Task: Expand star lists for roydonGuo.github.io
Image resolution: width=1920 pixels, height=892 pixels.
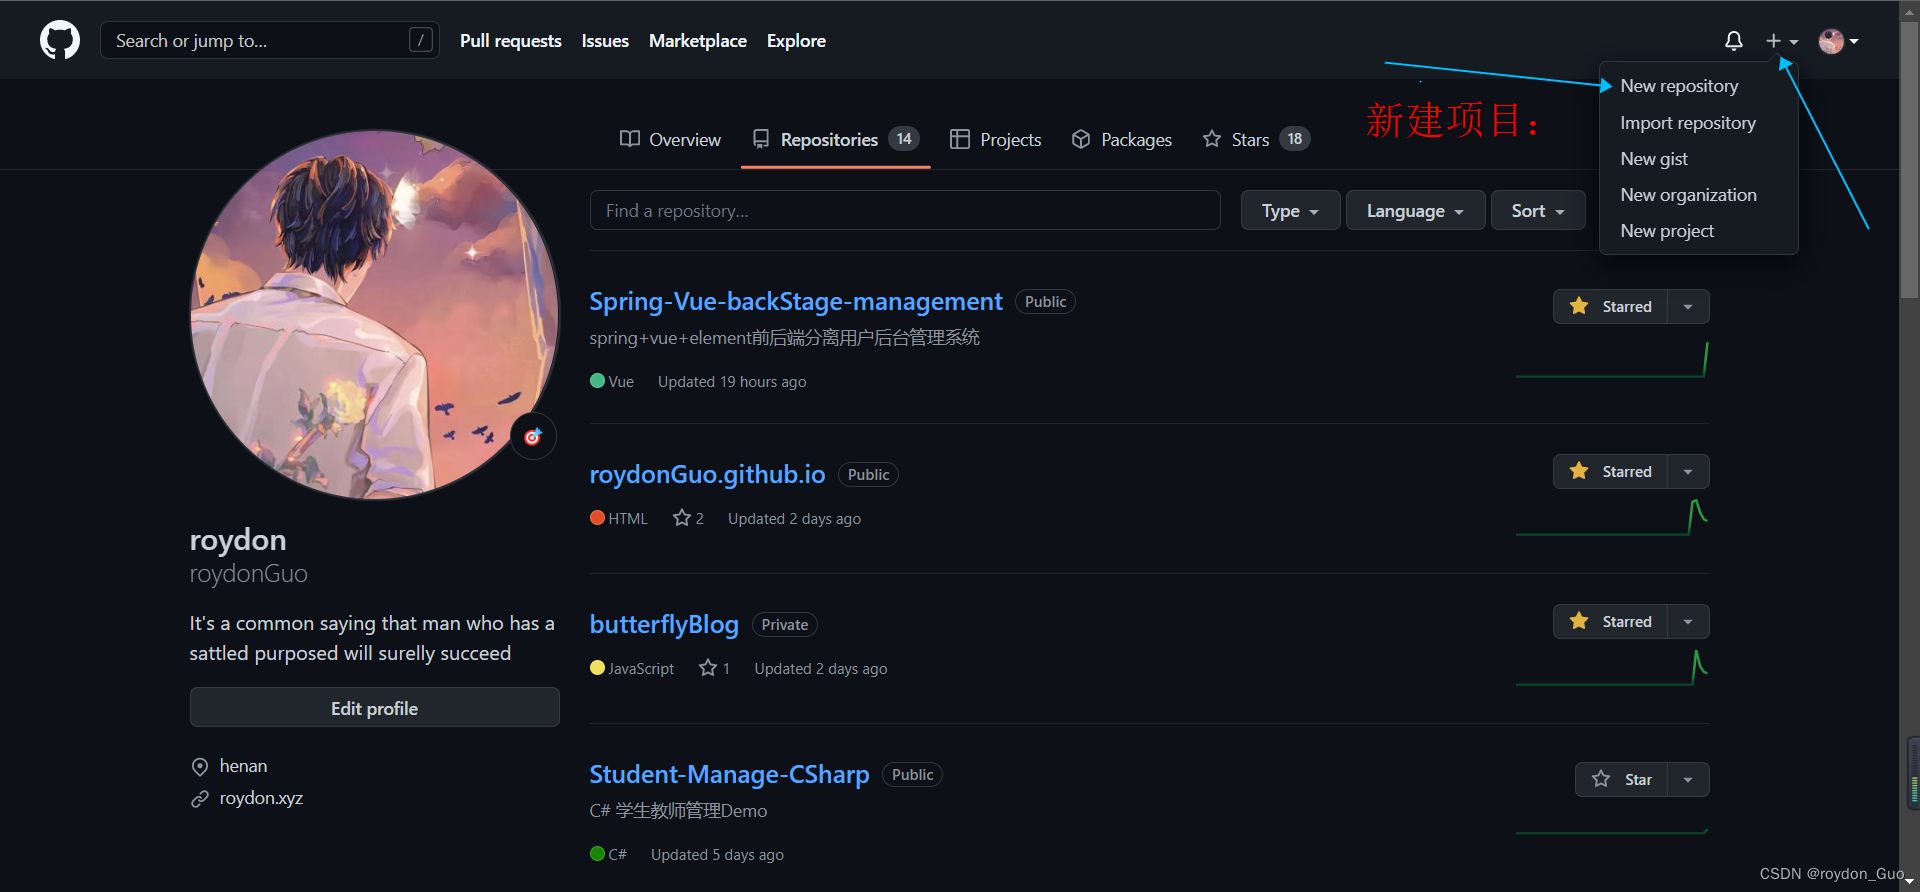Action: (1688, 472)
